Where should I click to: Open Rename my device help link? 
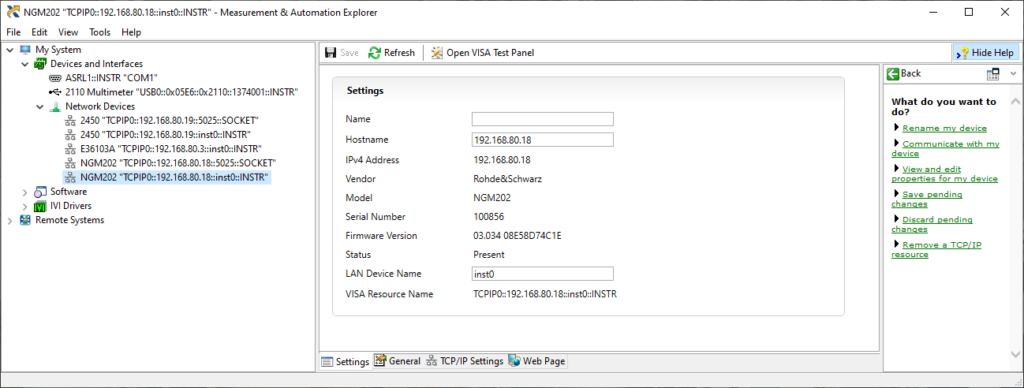coord(944,129)
